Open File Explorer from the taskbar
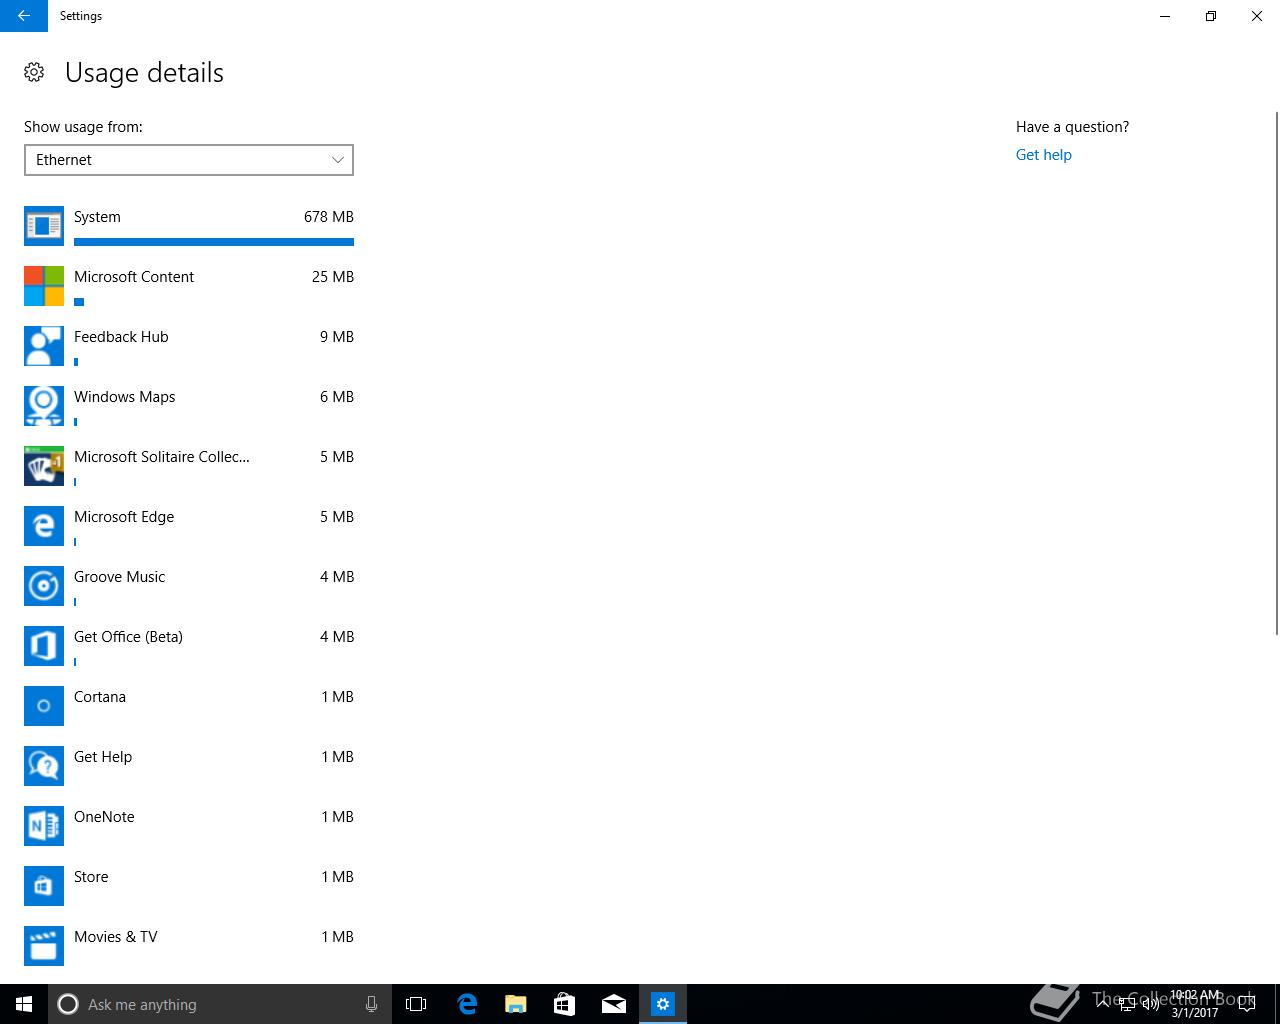Viewport: 1280px width, 1024px height. tap(515, 1004)
